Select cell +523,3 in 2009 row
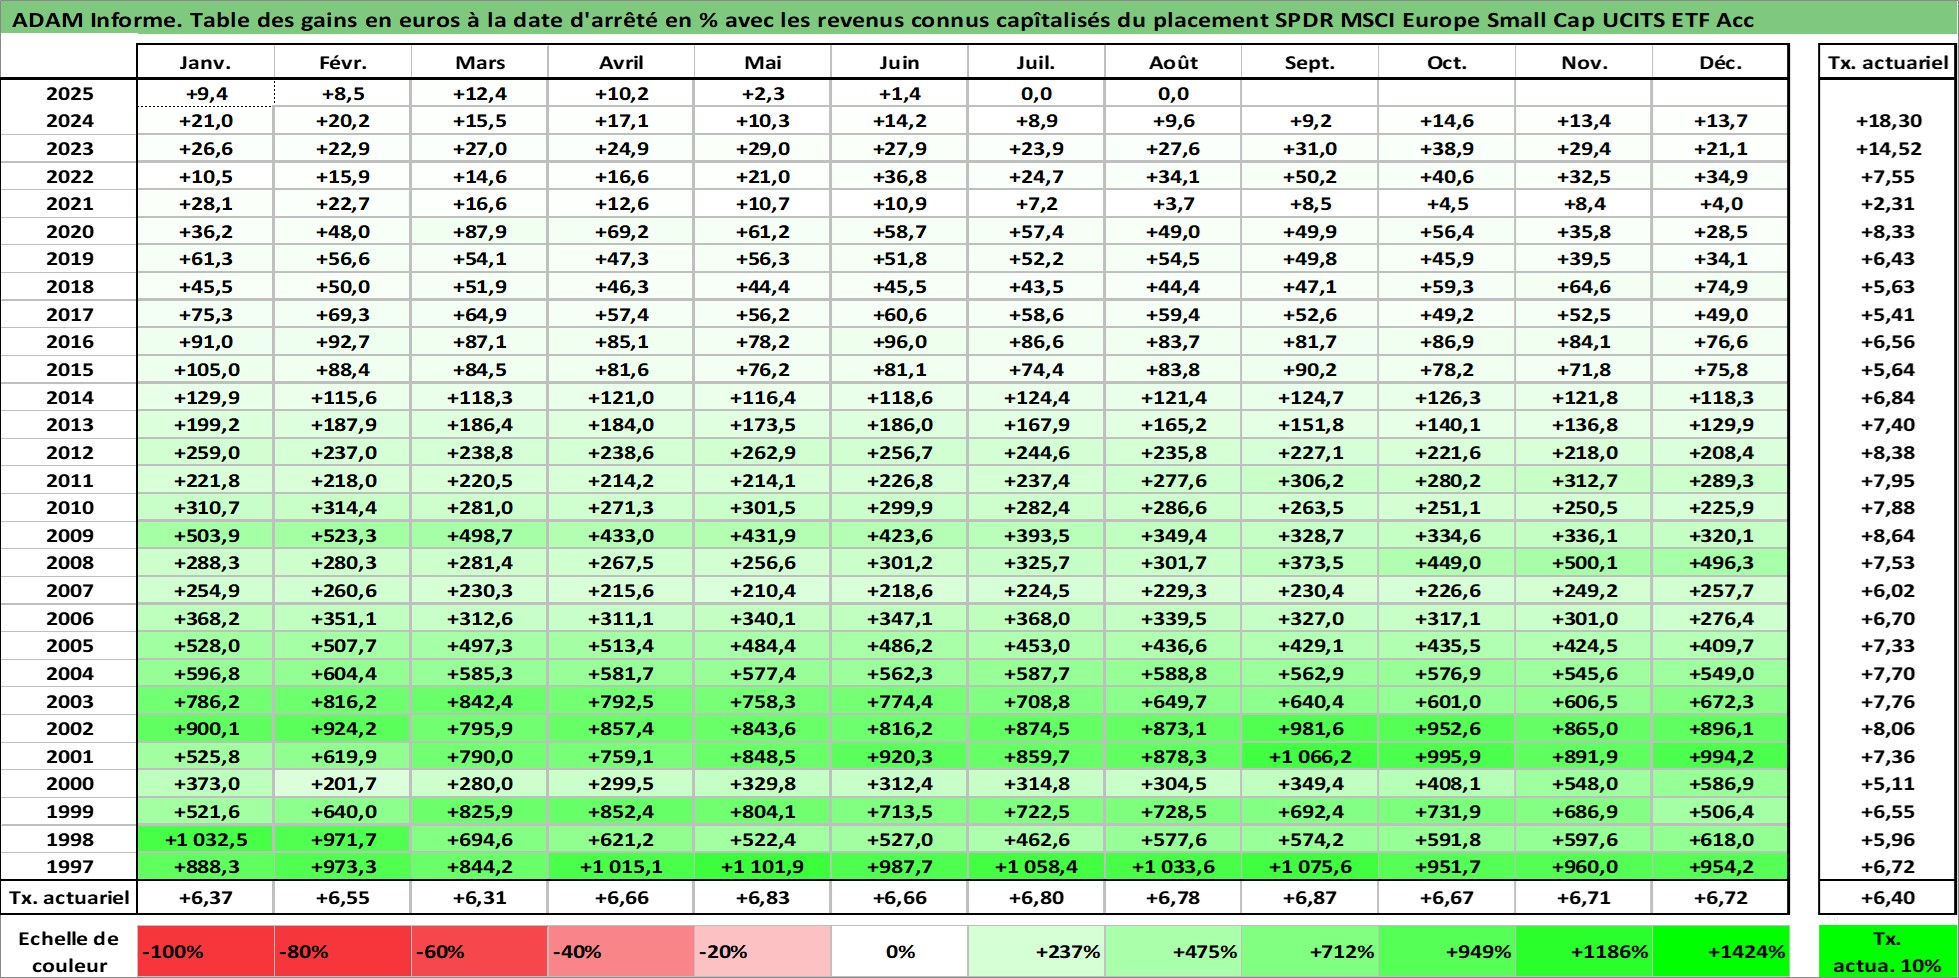Viewport: 1959px width, 978px height. pos(343,536)
